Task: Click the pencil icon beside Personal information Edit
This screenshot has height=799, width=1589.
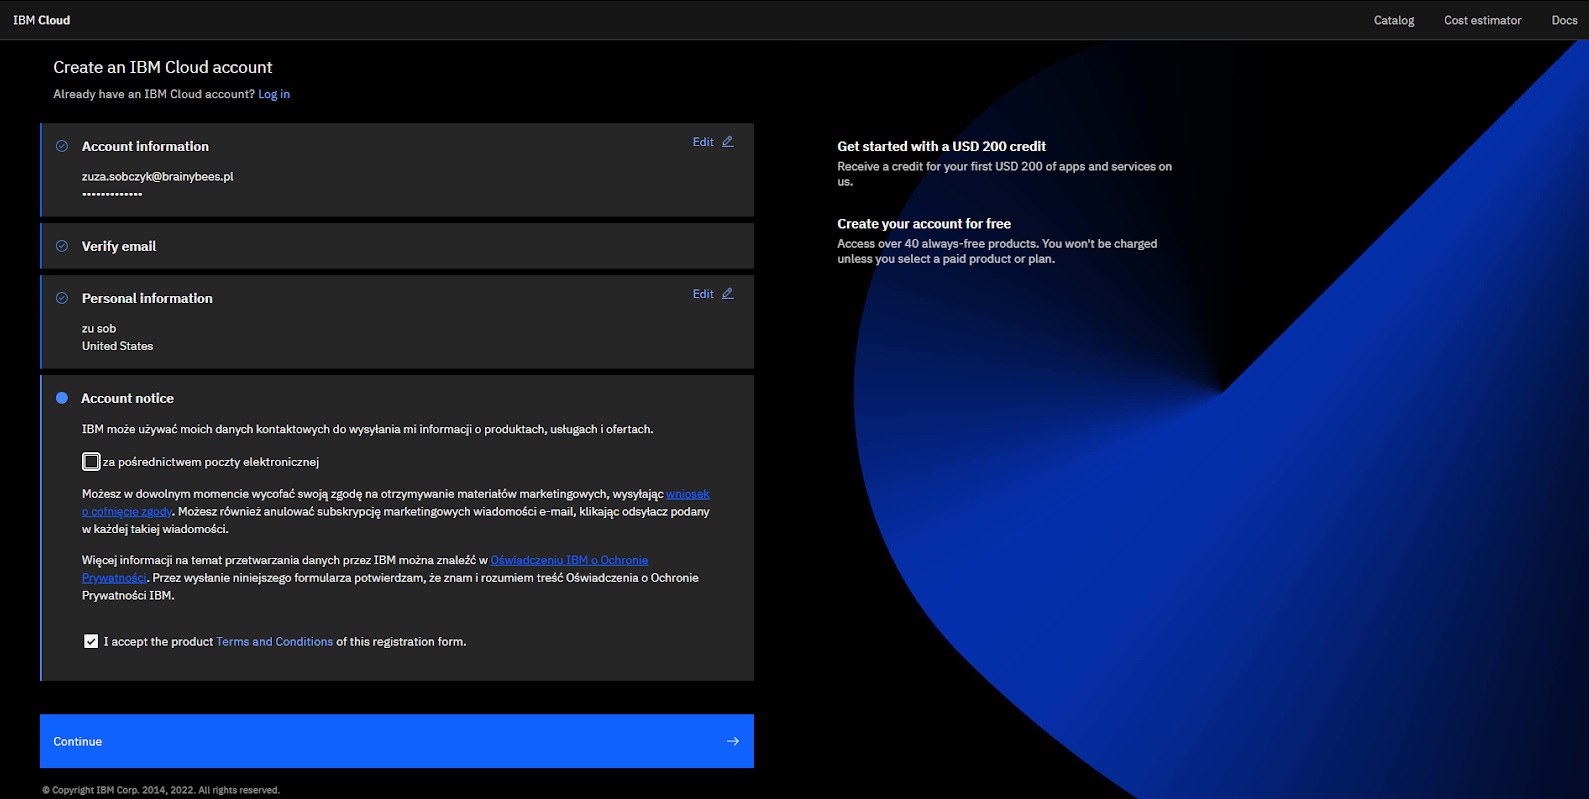Action: 728,294
